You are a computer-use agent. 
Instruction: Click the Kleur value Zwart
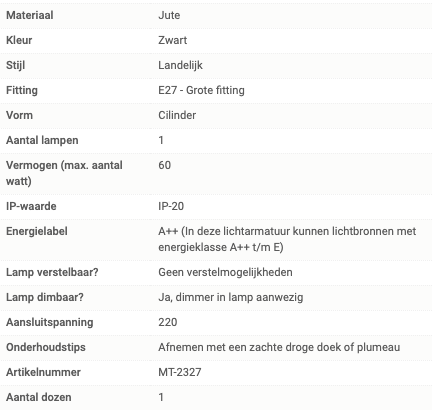coord(172,40)
